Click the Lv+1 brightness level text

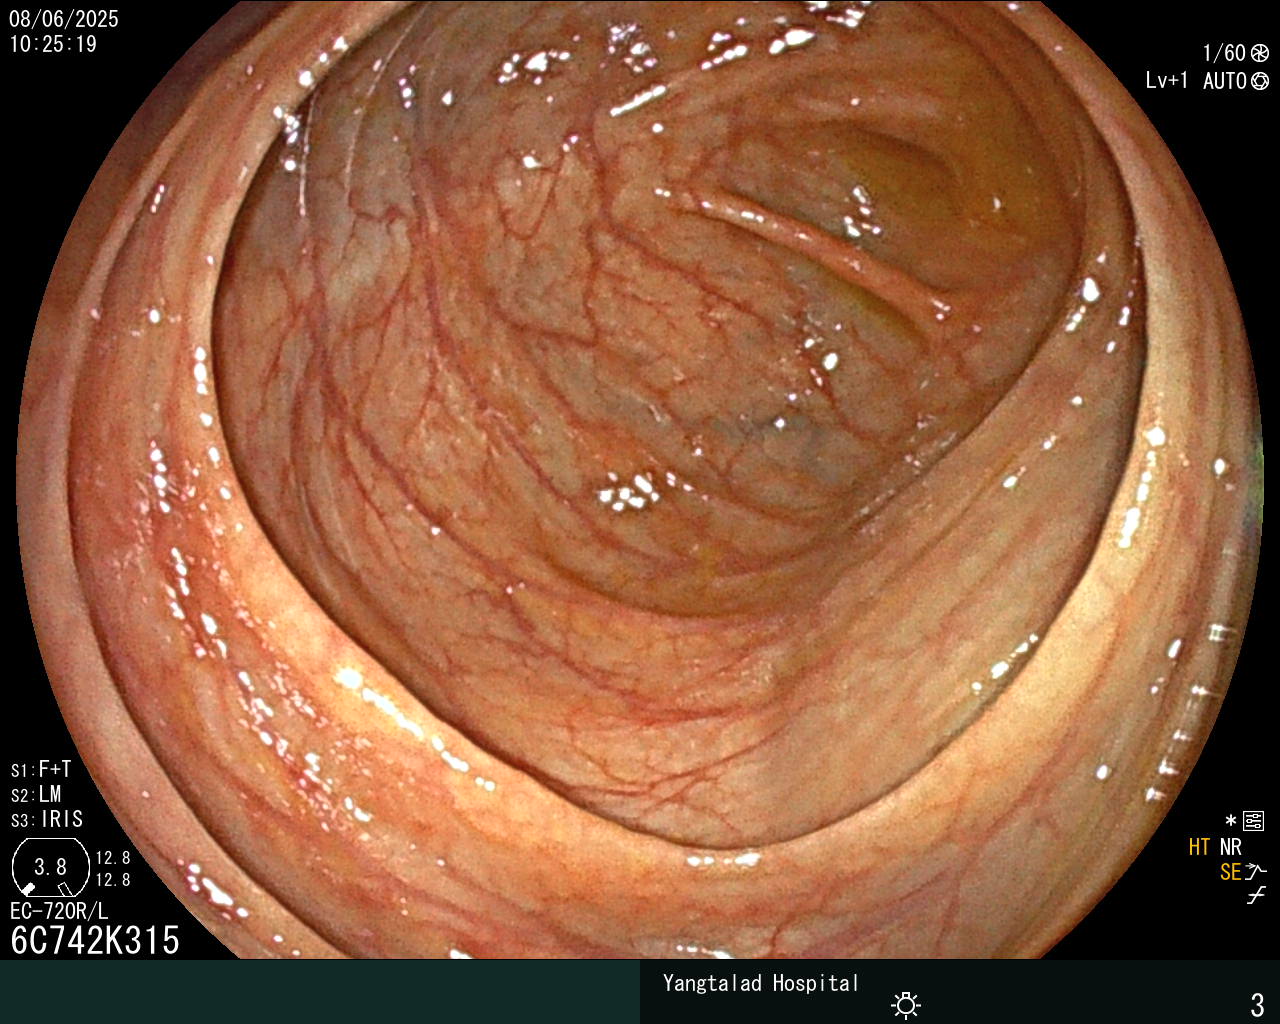point(1167,81)
